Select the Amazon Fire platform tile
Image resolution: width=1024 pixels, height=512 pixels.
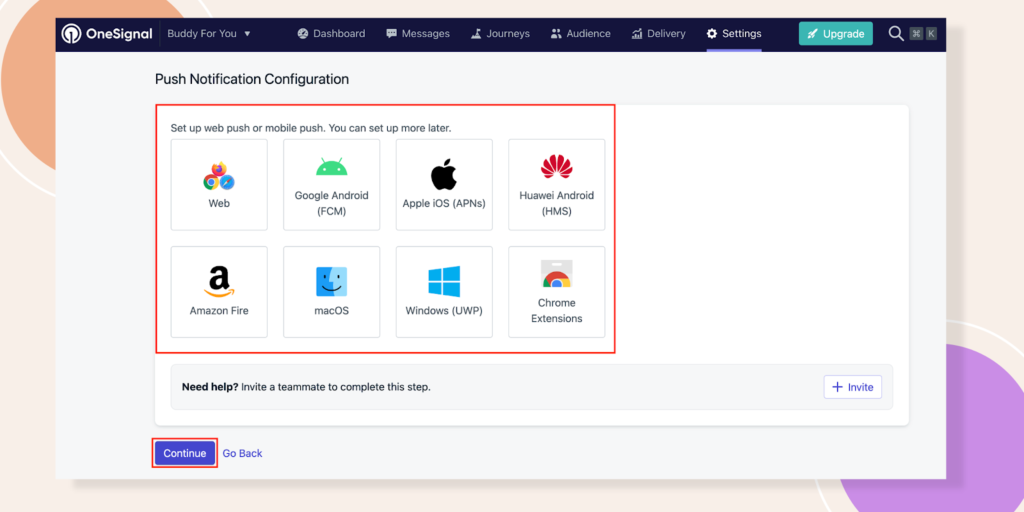tap(219, 292)
